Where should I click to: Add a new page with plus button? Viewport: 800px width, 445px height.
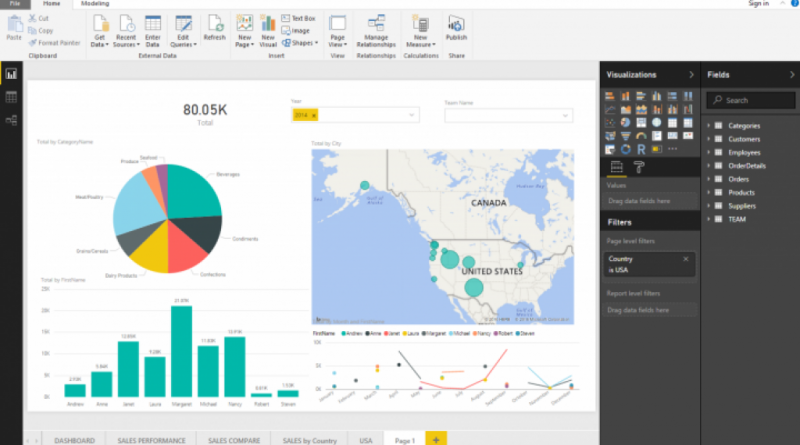pos(435,439)
